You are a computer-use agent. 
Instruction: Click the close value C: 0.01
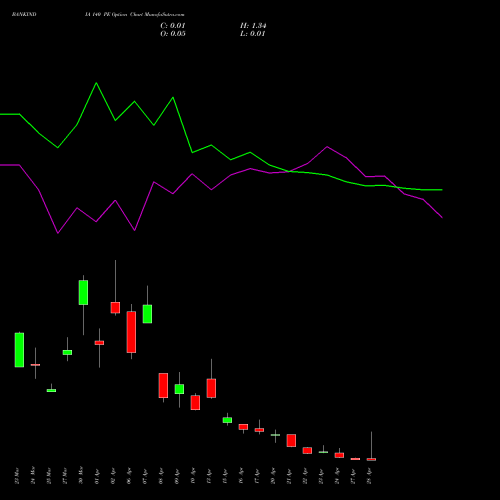(x=173, y=26)
